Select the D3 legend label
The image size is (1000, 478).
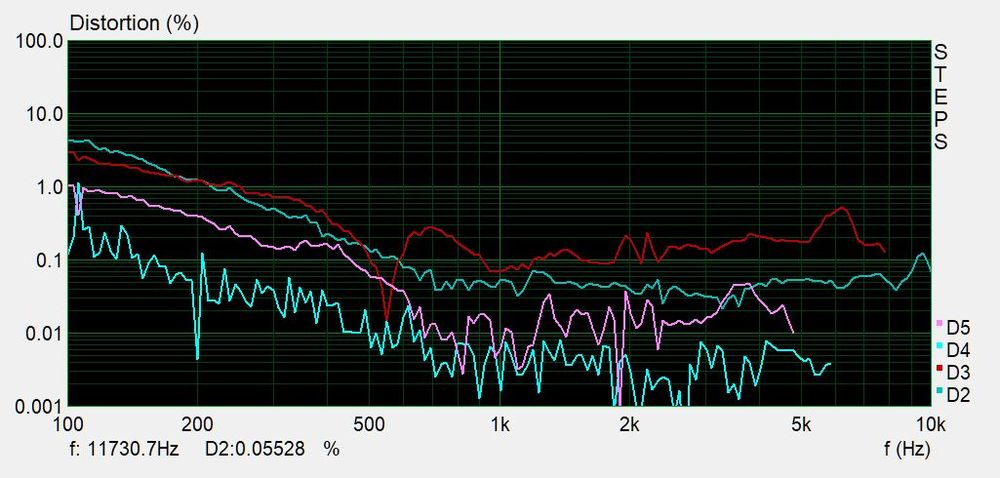pyautogui.click(x=959, y=372)
